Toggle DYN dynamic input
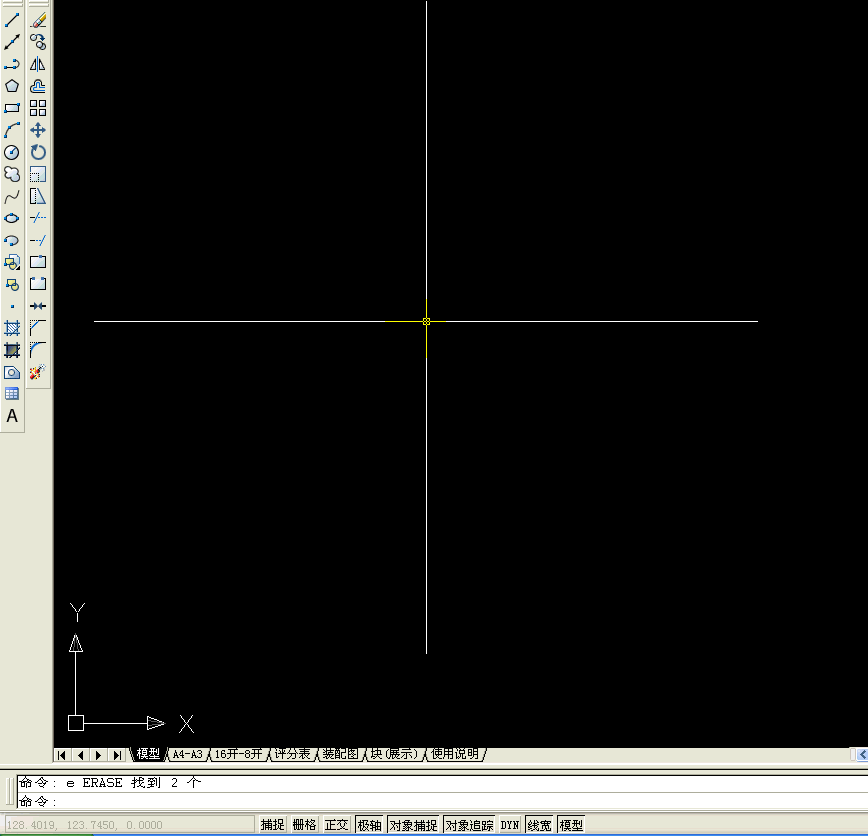 point(510,825)
